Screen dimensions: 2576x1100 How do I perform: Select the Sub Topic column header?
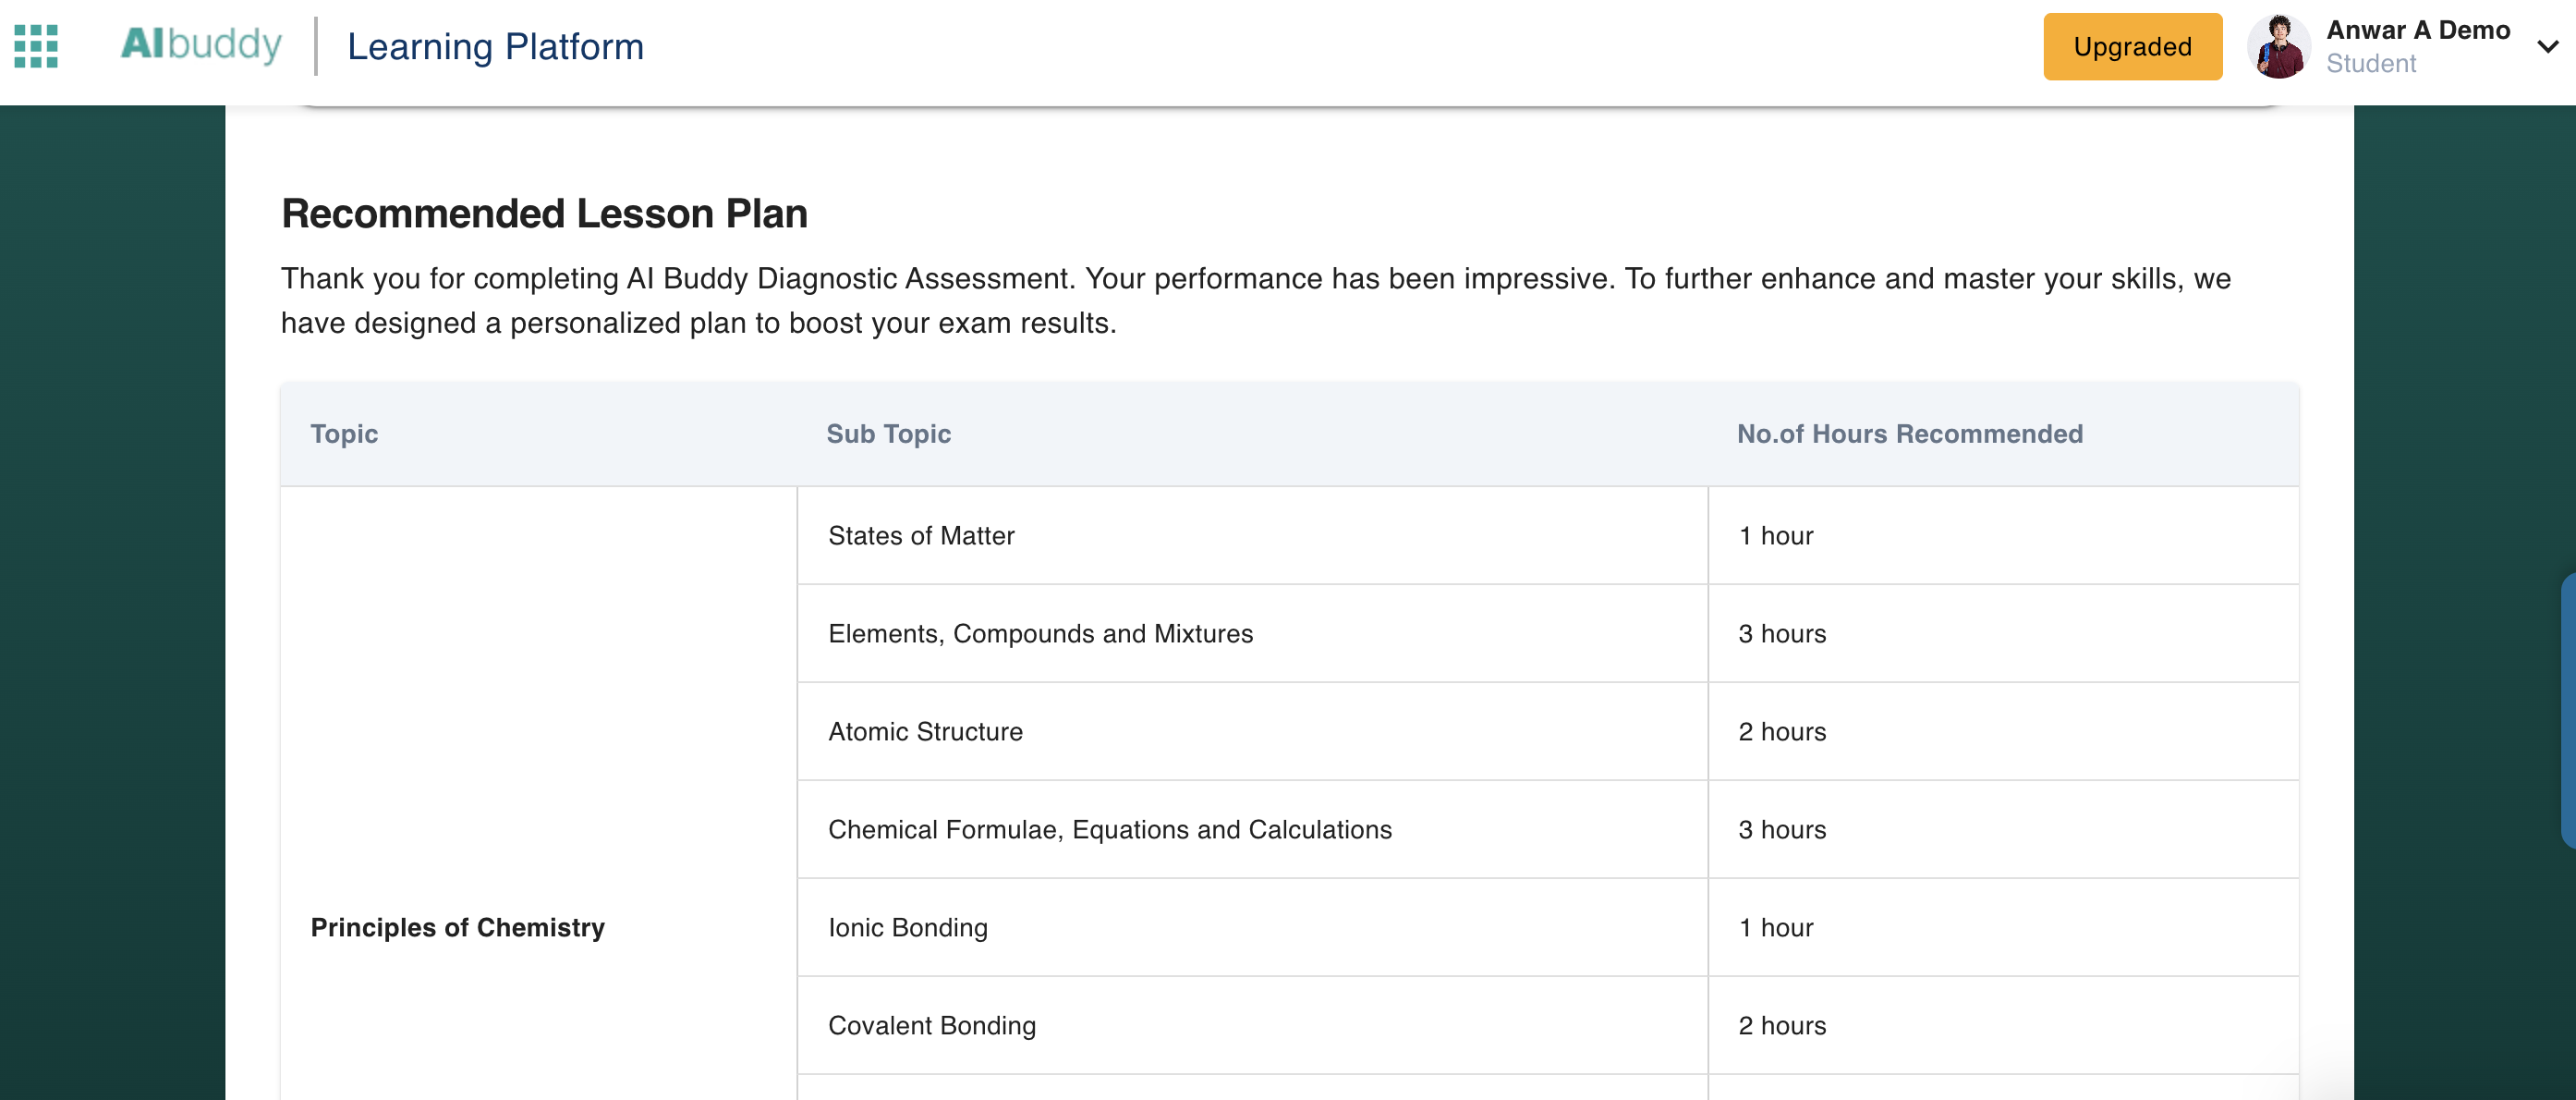[x=888, y=433]
